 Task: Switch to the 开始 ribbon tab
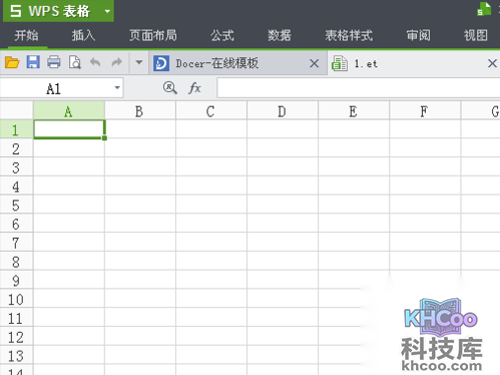click(x=26, y=35)
